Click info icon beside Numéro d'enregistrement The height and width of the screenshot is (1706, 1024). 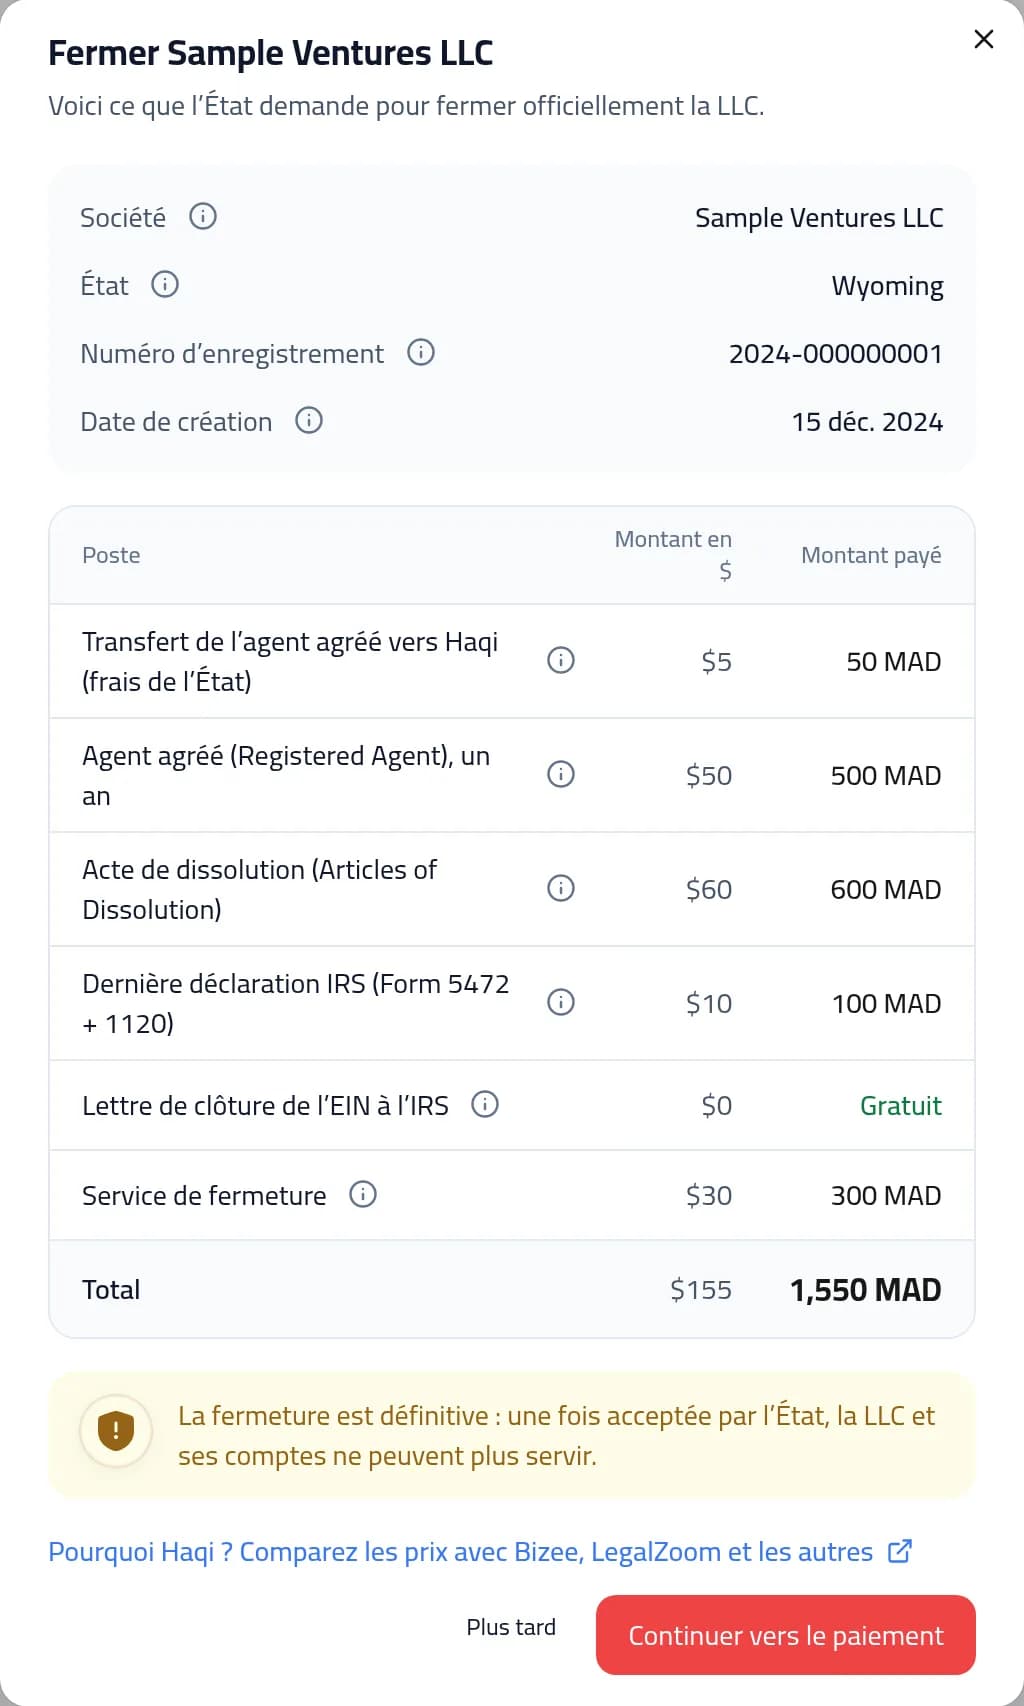coord(421,352)
